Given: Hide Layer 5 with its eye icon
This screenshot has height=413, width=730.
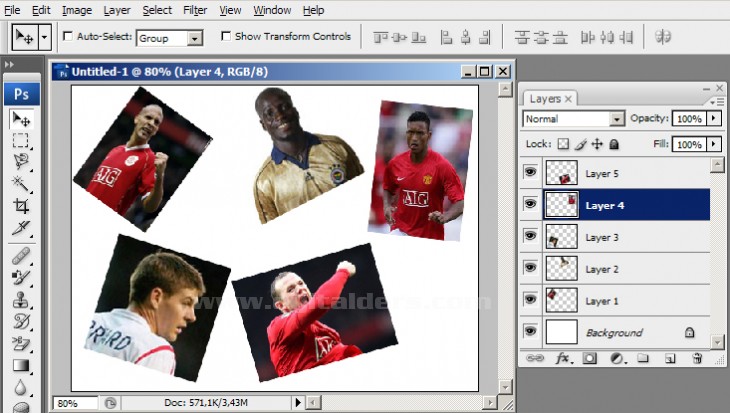Looking at the screenshot, I should [x=530, y=172].
